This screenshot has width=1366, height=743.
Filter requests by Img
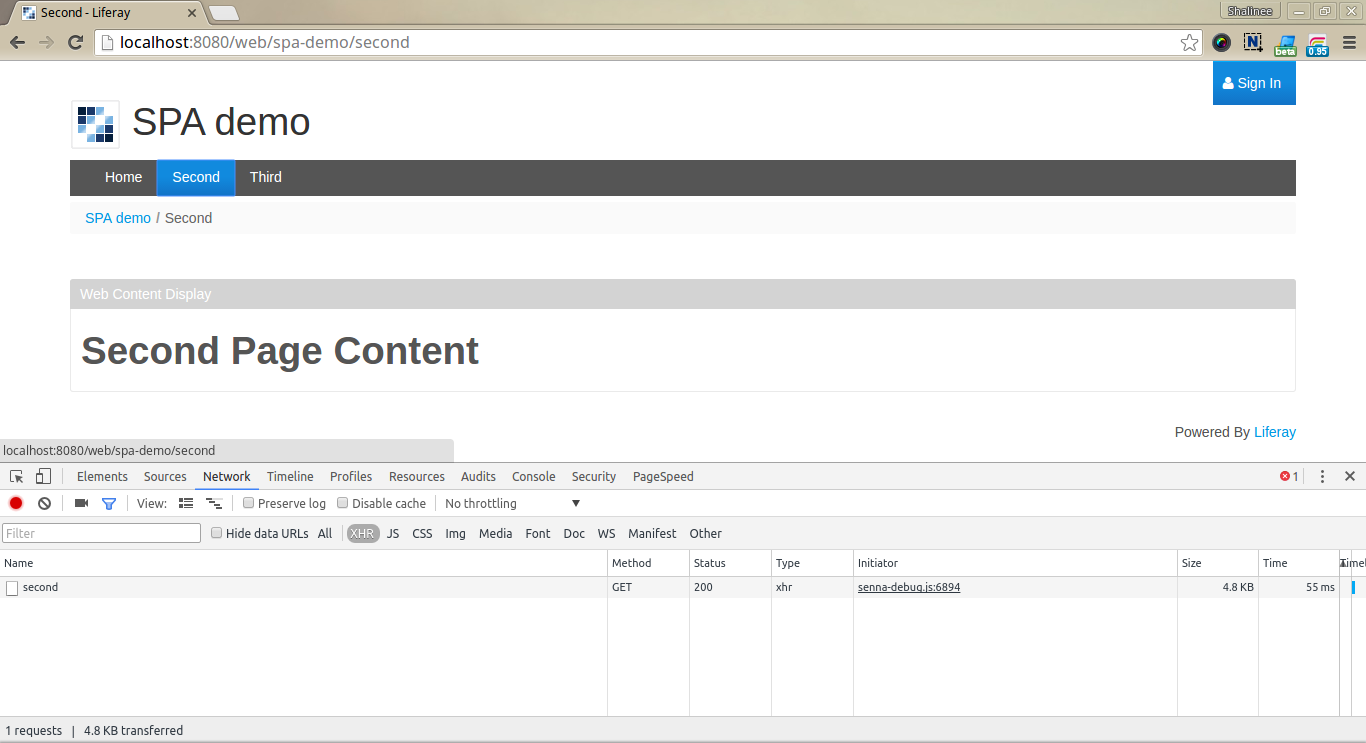[456, 533]
